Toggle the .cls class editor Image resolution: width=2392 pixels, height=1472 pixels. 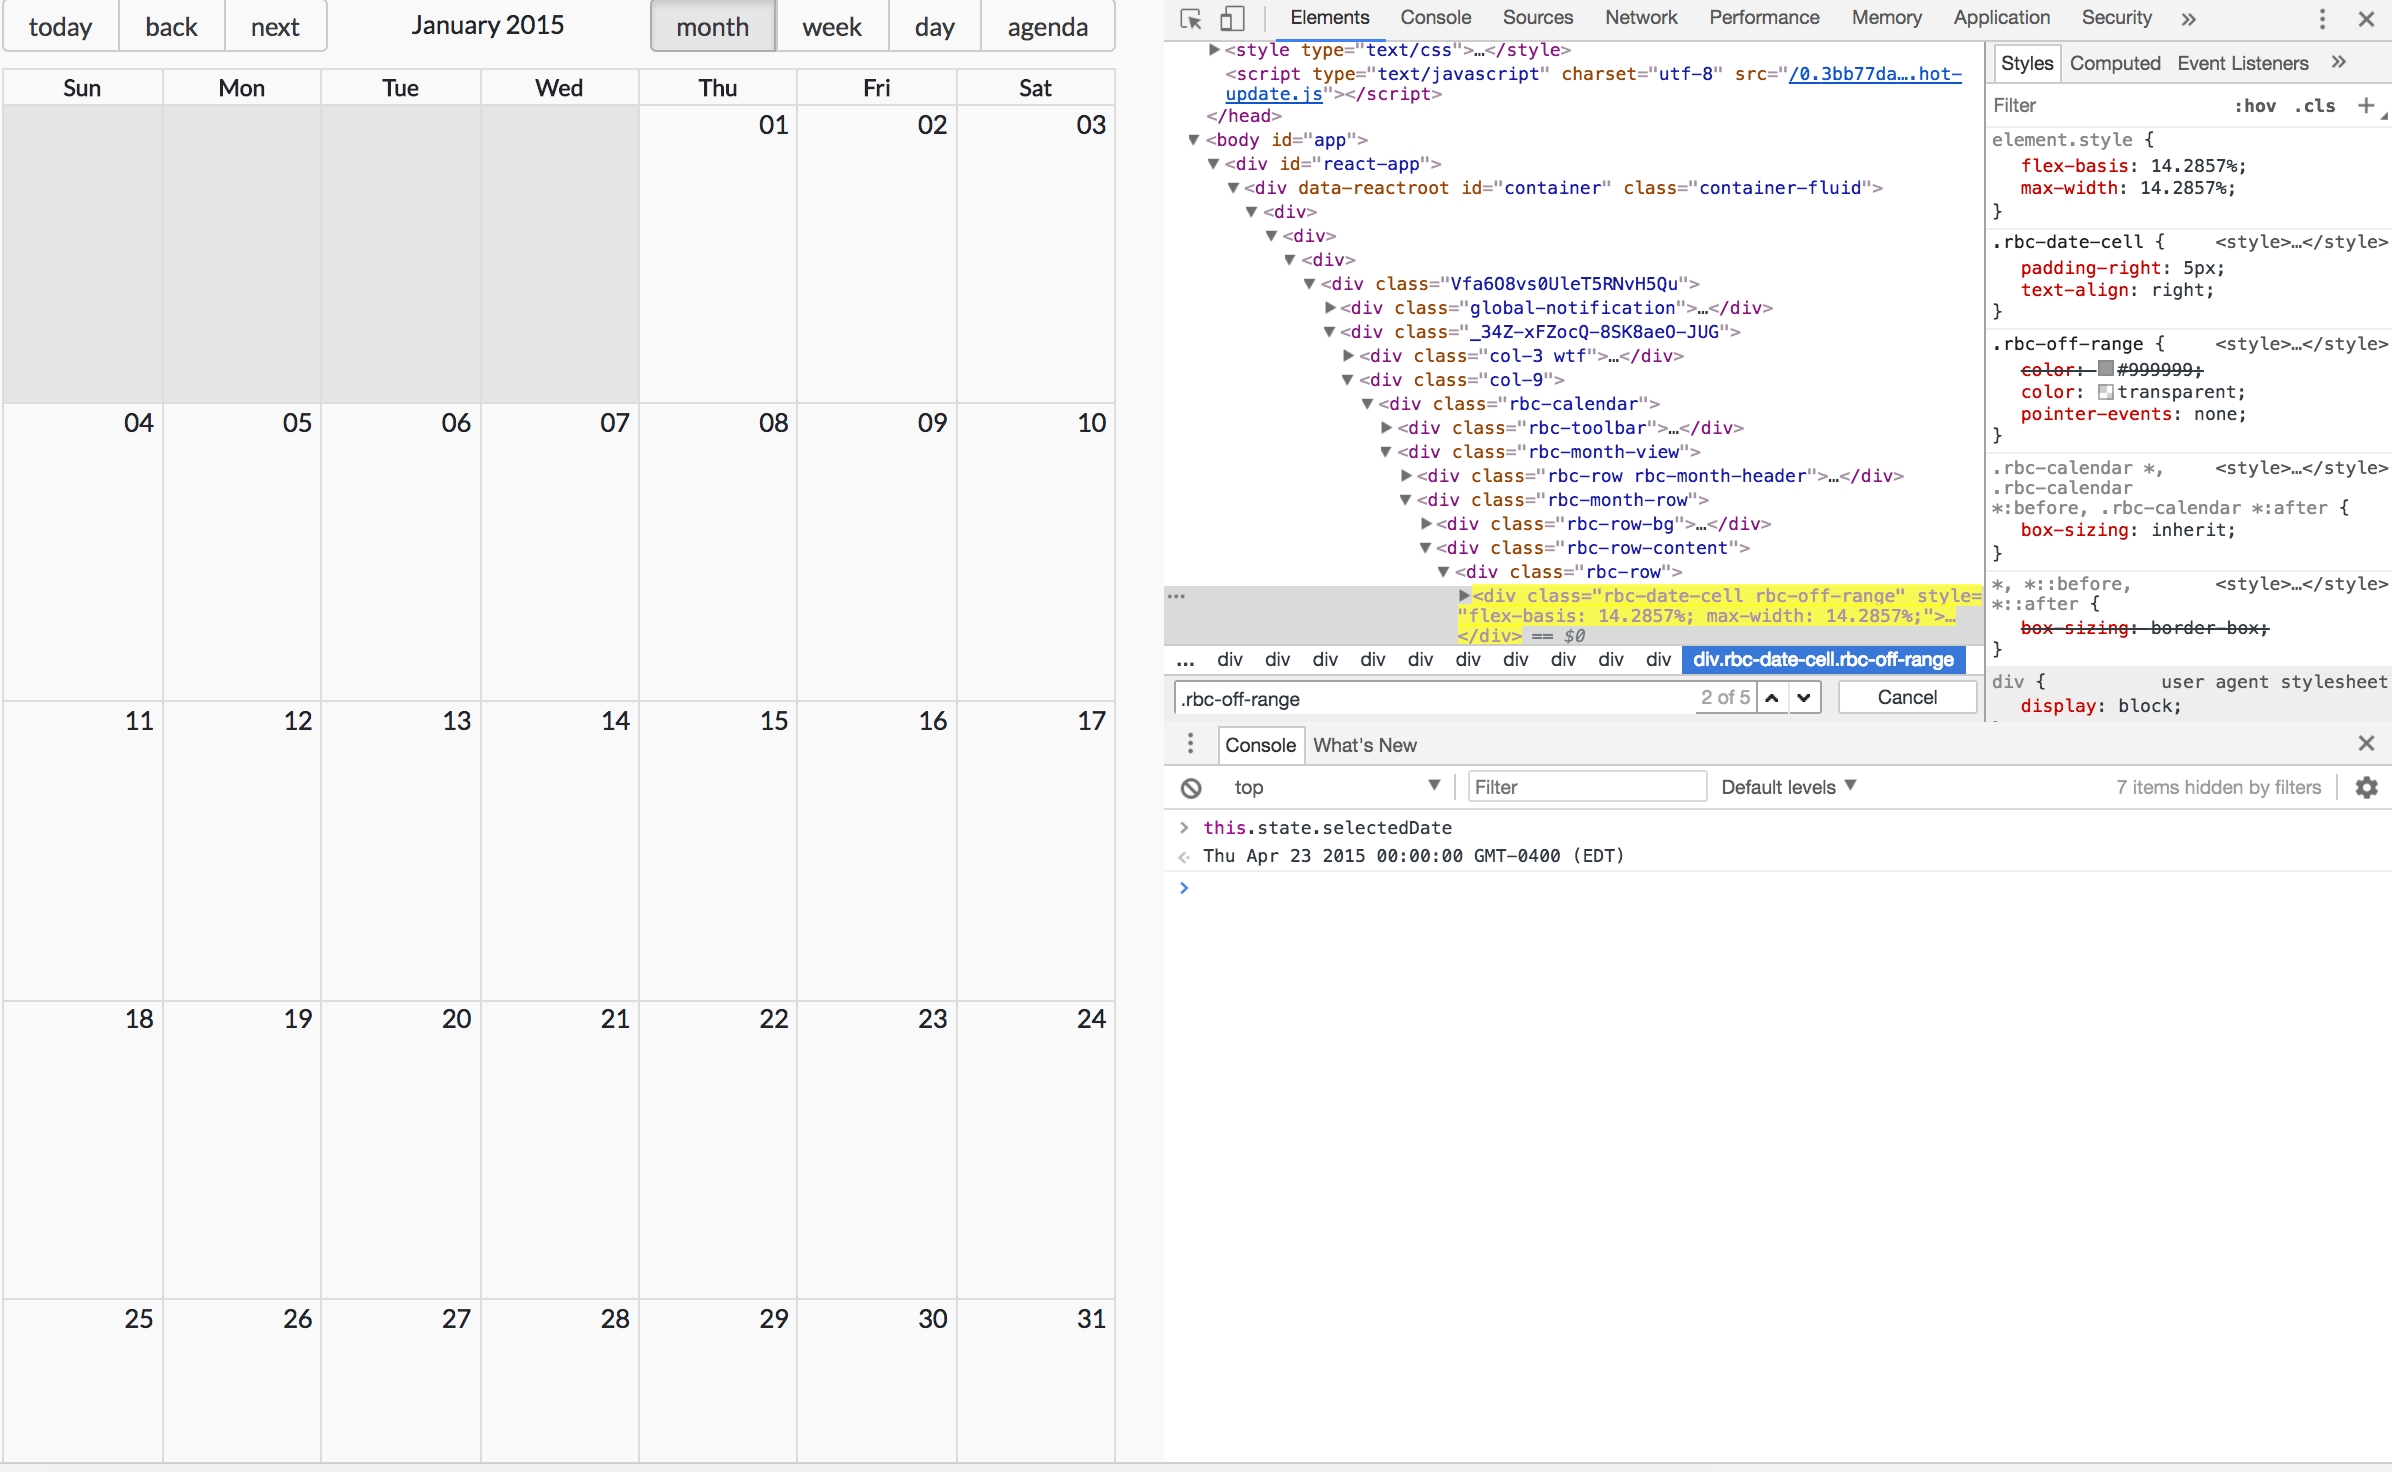pyautogui.click(x=2314, y=106)
